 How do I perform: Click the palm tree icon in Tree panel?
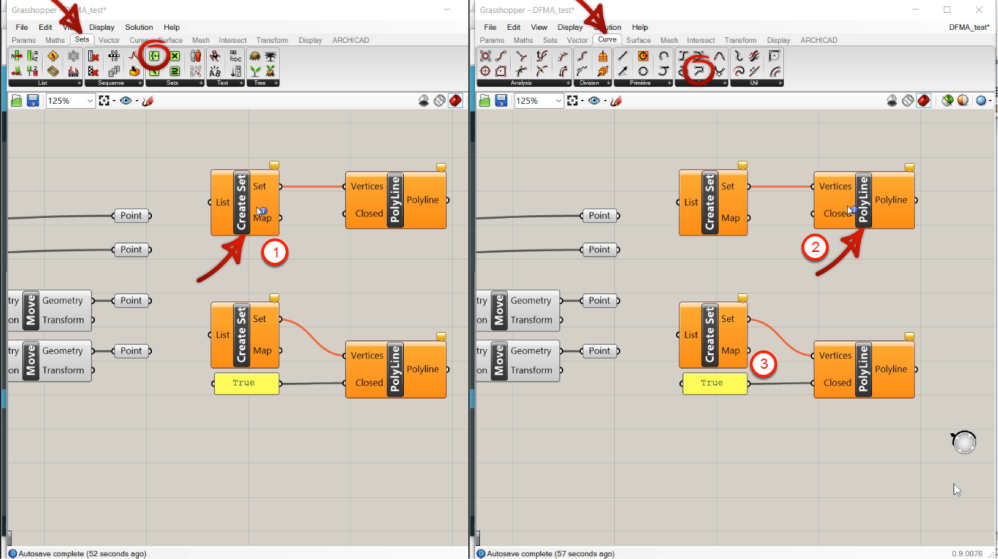tap(271, 56)
